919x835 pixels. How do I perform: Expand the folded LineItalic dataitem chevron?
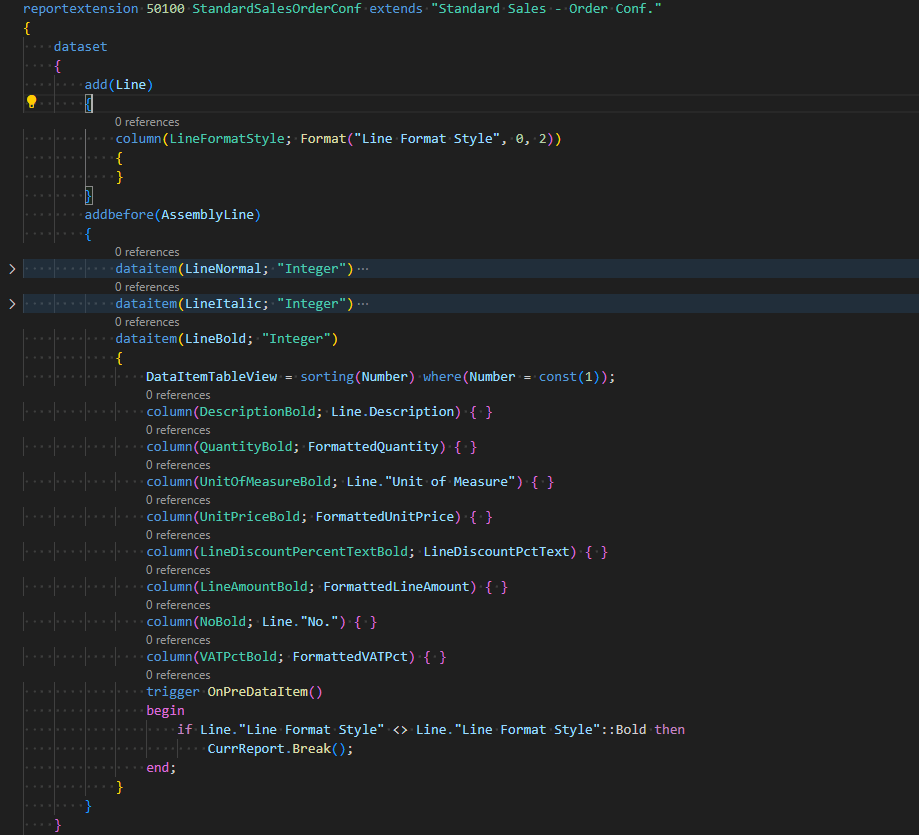point(12,304)
